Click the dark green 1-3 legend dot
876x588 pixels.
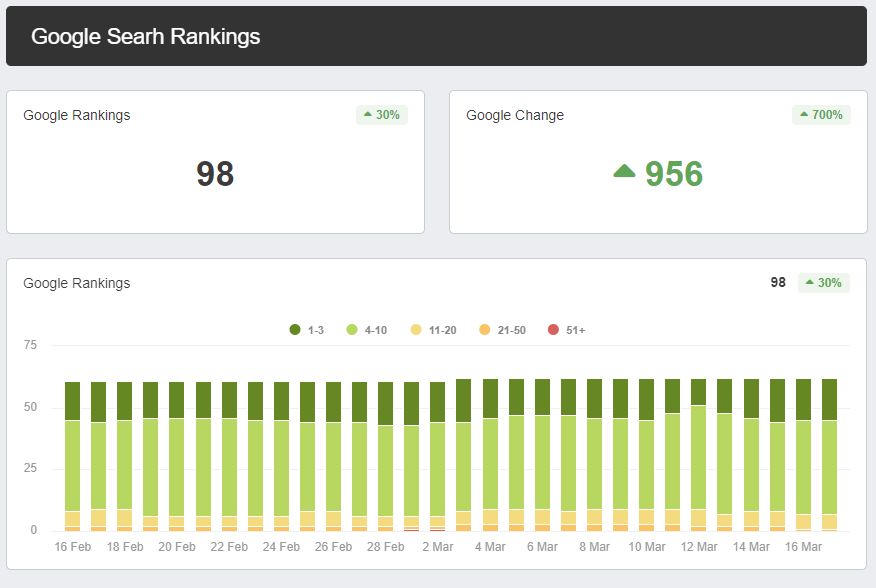(295, 330)
